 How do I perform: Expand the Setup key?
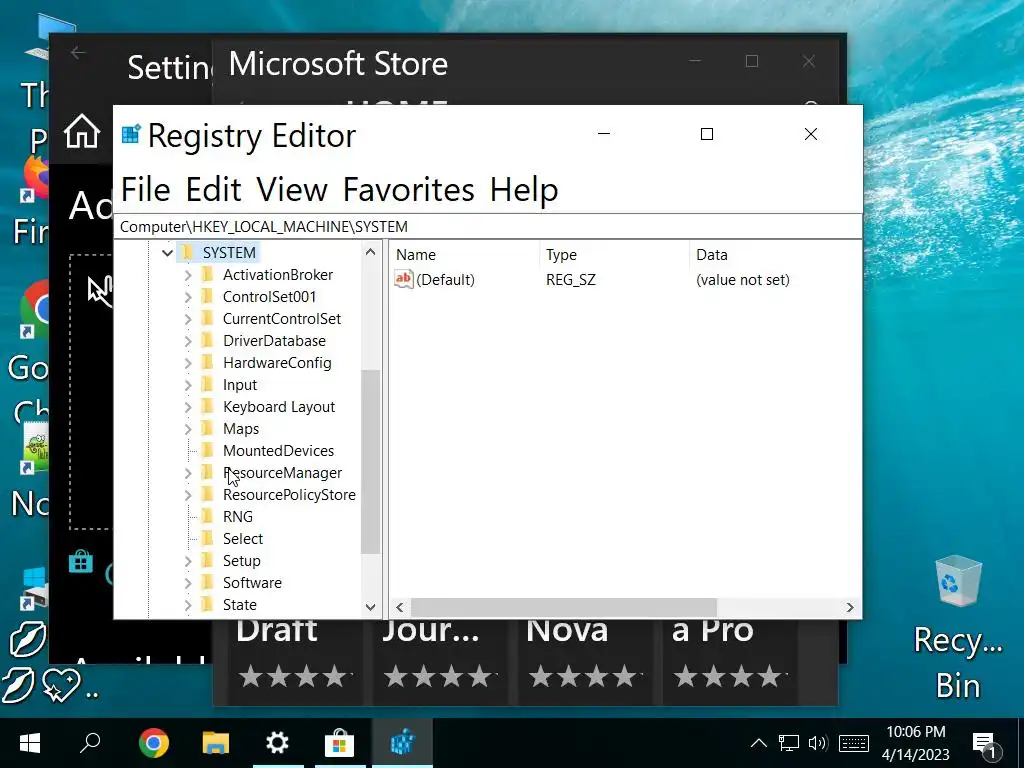(187, 561)
